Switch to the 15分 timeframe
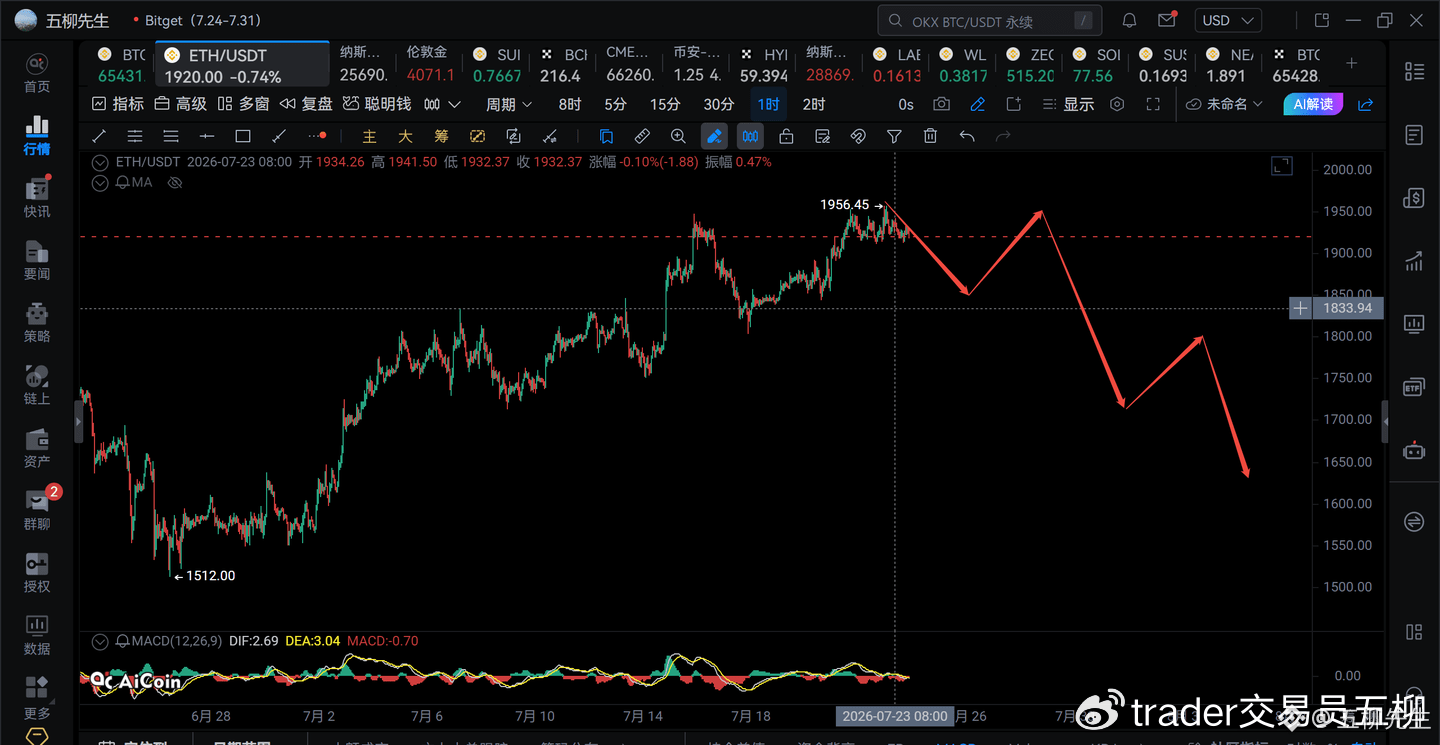This screenshot has width=1440, height=745. [x=665, y=104]
